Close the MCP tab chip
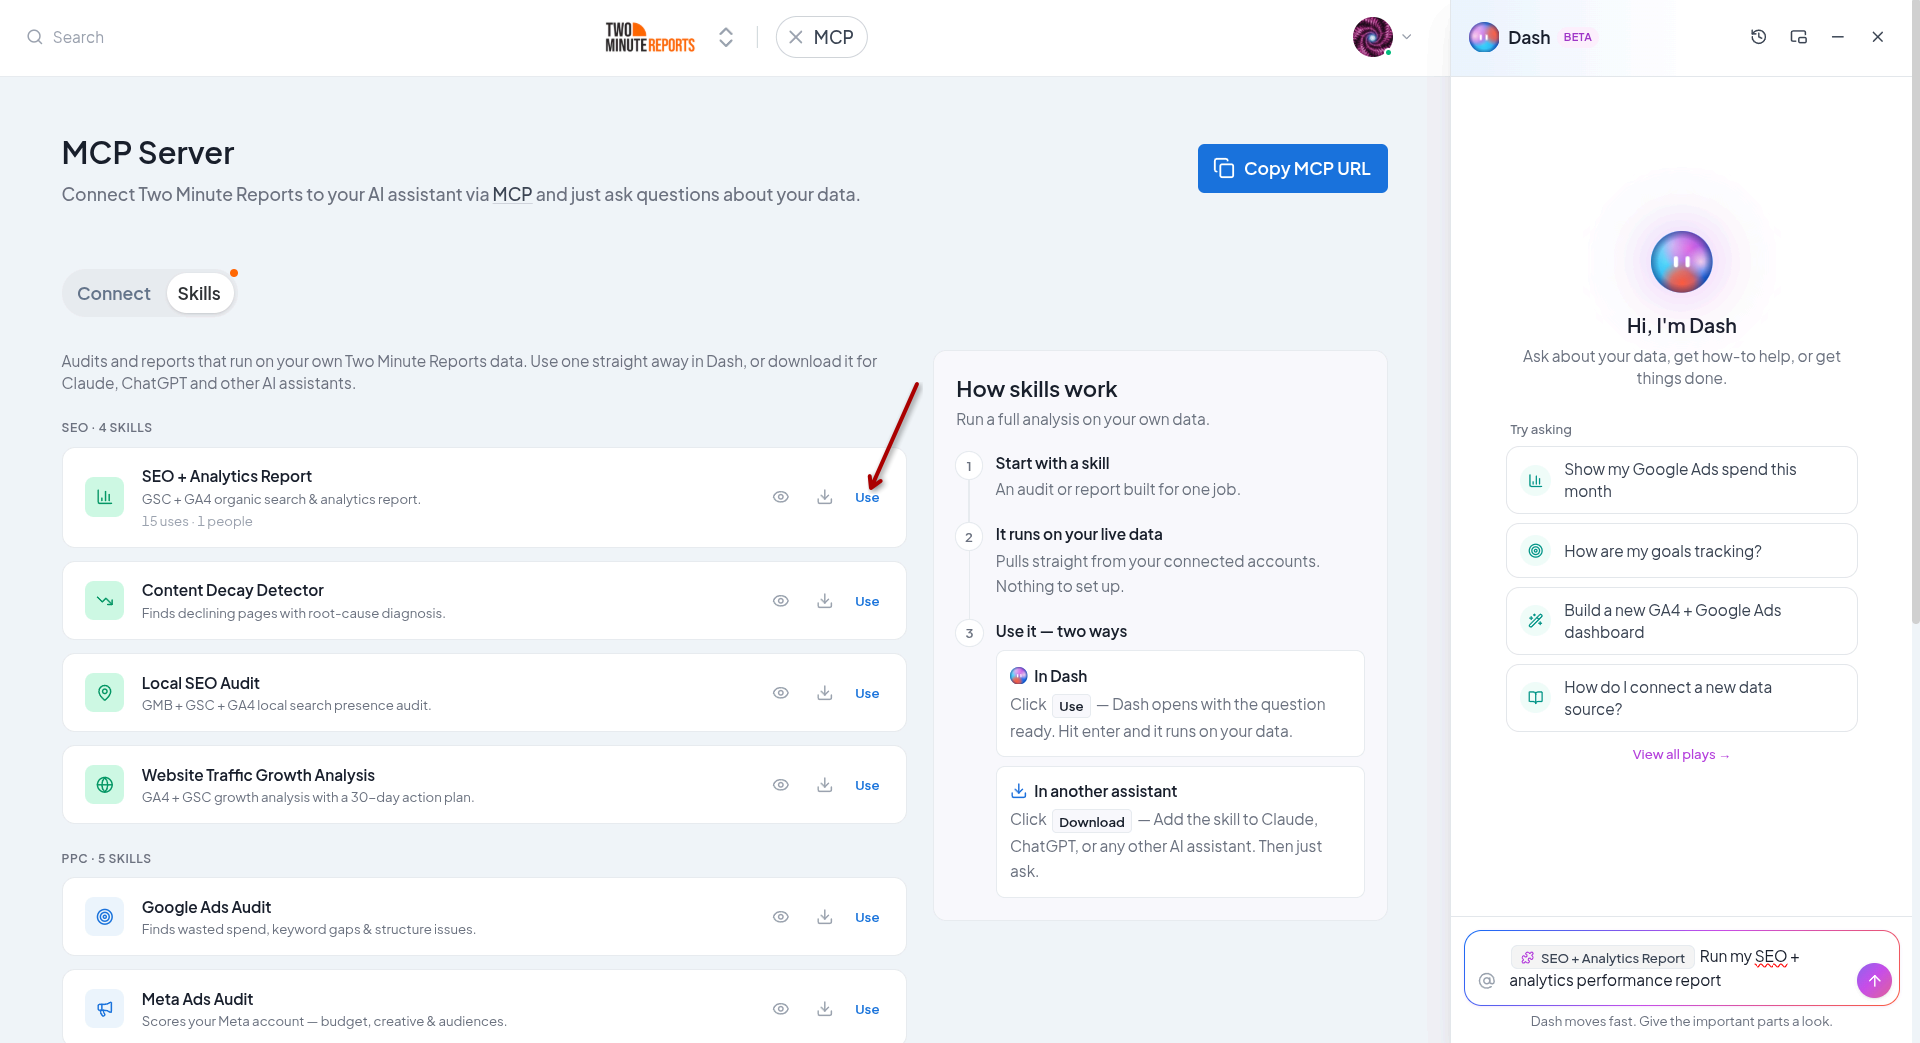The image size is (1920, 1043). point(796,37)
